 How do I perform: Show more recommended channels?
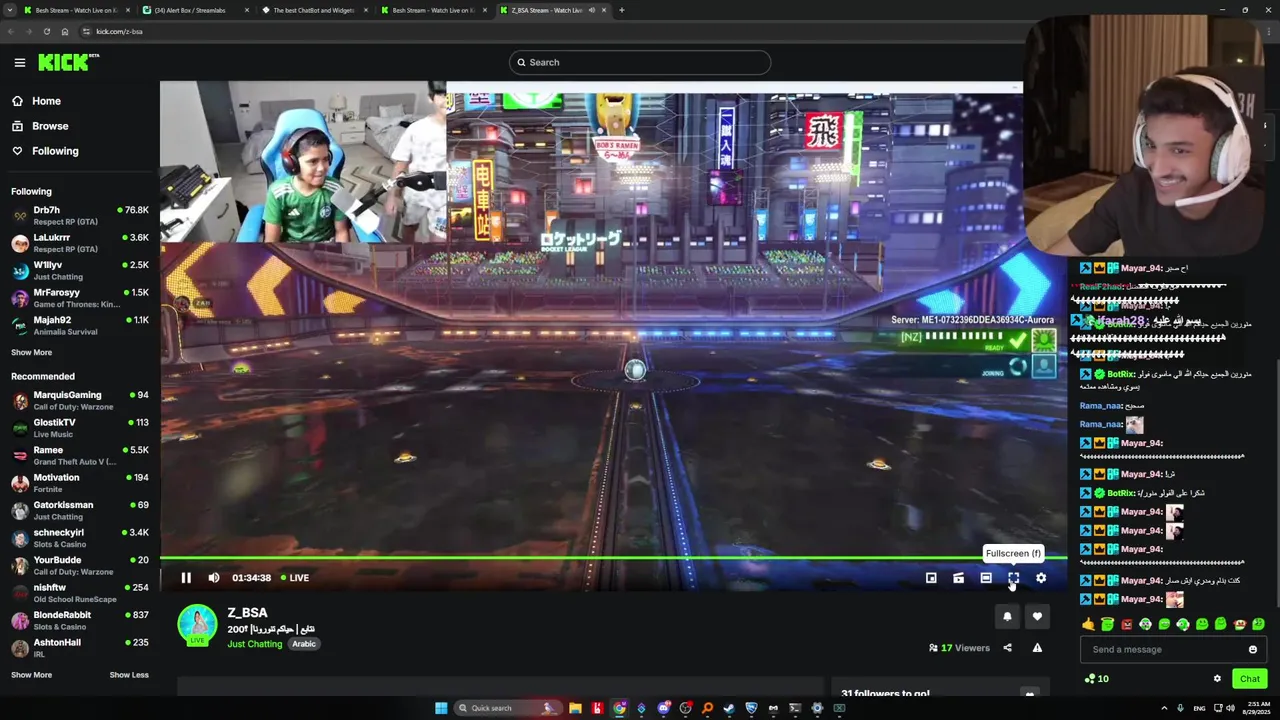pyautogui.click(x=32, y=675)
